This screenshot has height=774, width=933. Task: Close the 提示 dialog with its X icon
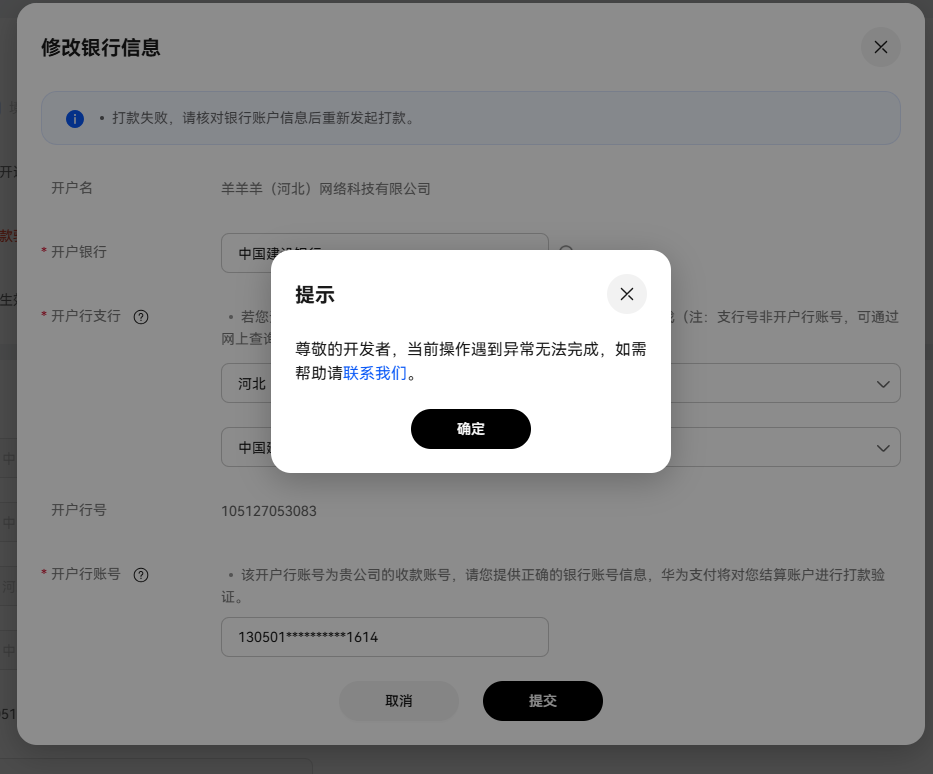[x=627, y=294]
